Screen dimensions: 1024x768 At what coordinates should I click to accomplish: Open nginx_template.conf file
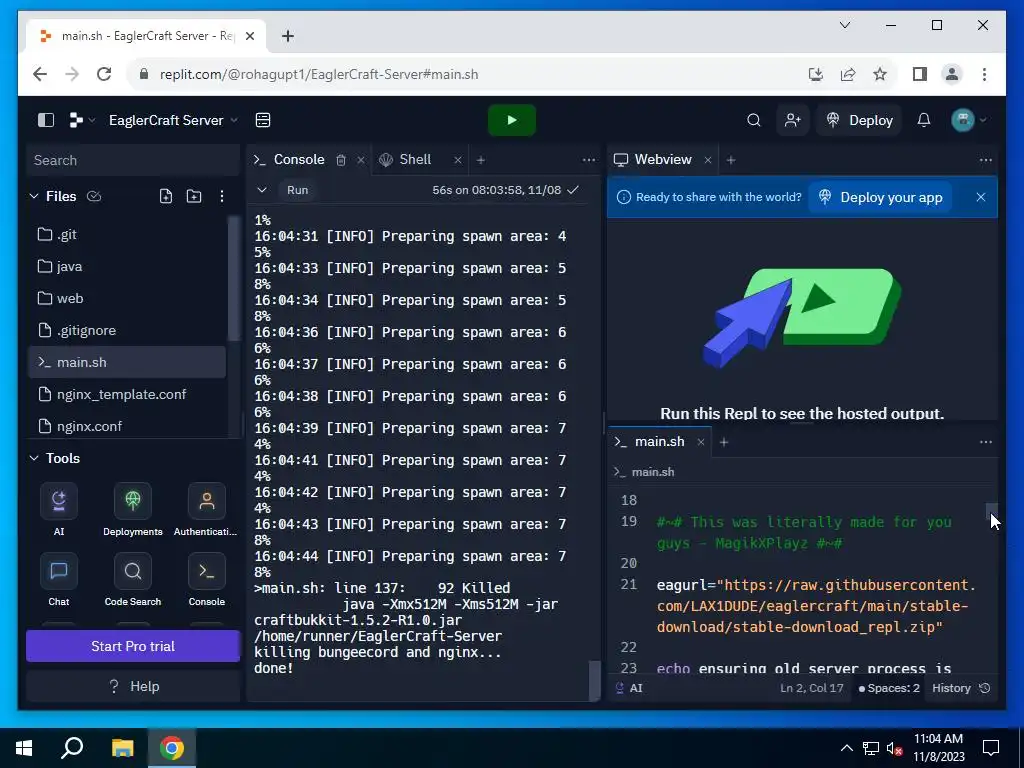coord(127,394)
